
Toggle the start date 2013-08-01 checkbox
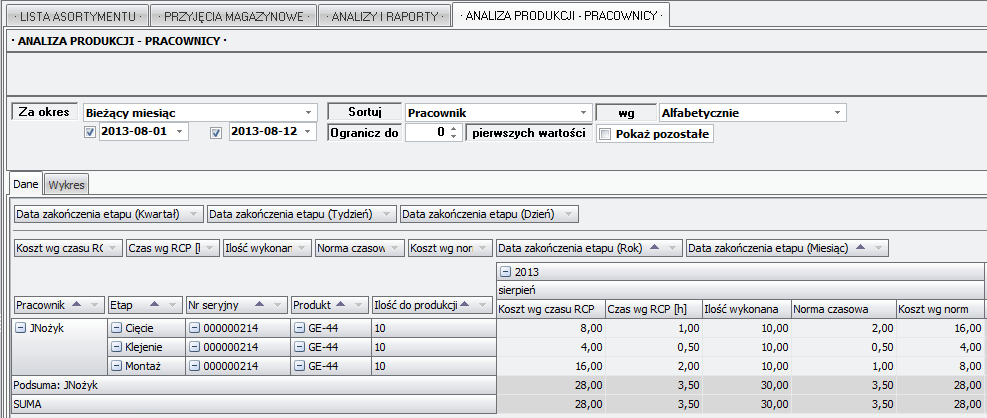click(90, 133)
